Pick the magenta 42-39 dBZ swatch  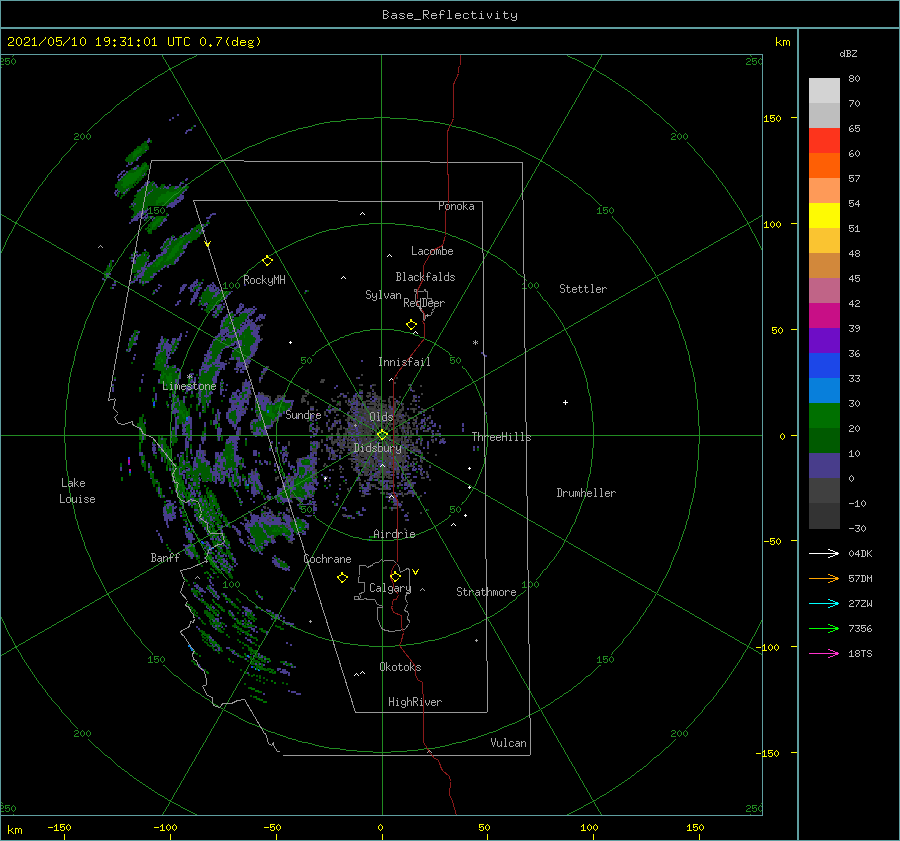pyautogui.click(x=824, y=316)
